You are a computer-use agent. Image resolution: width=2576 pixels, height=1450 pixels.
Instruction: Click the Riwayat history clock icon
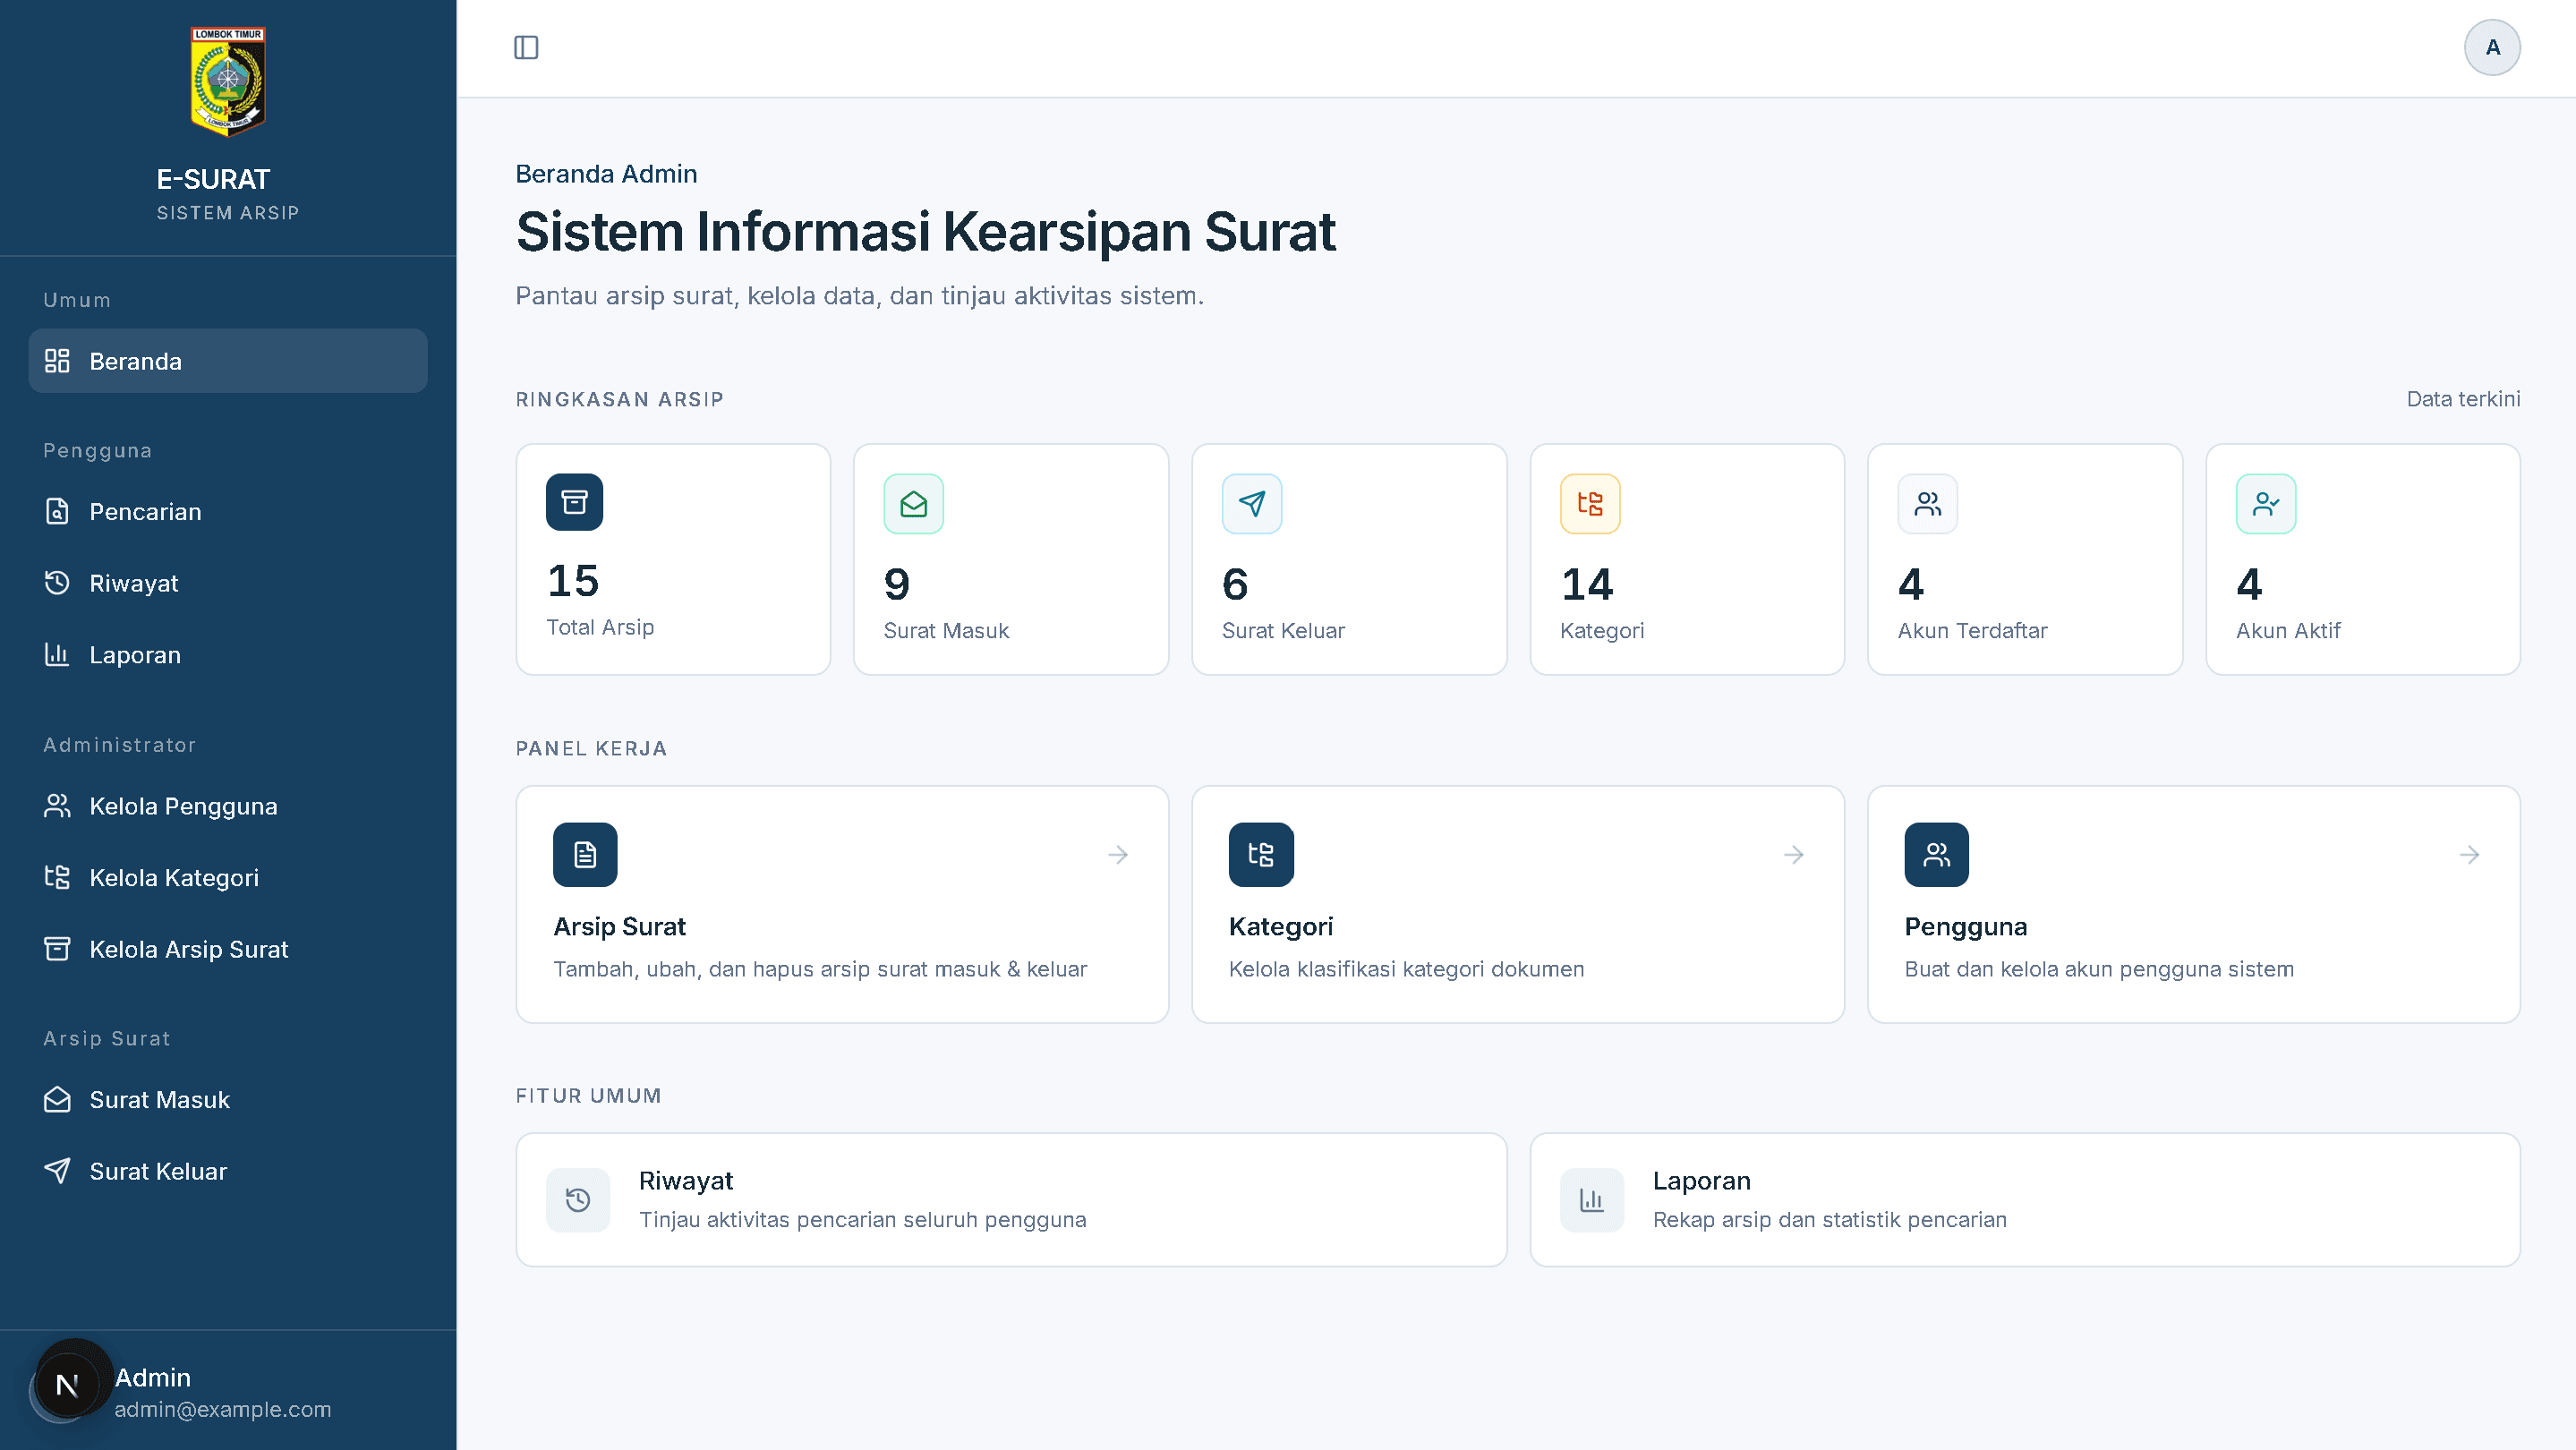coord(57,583)
